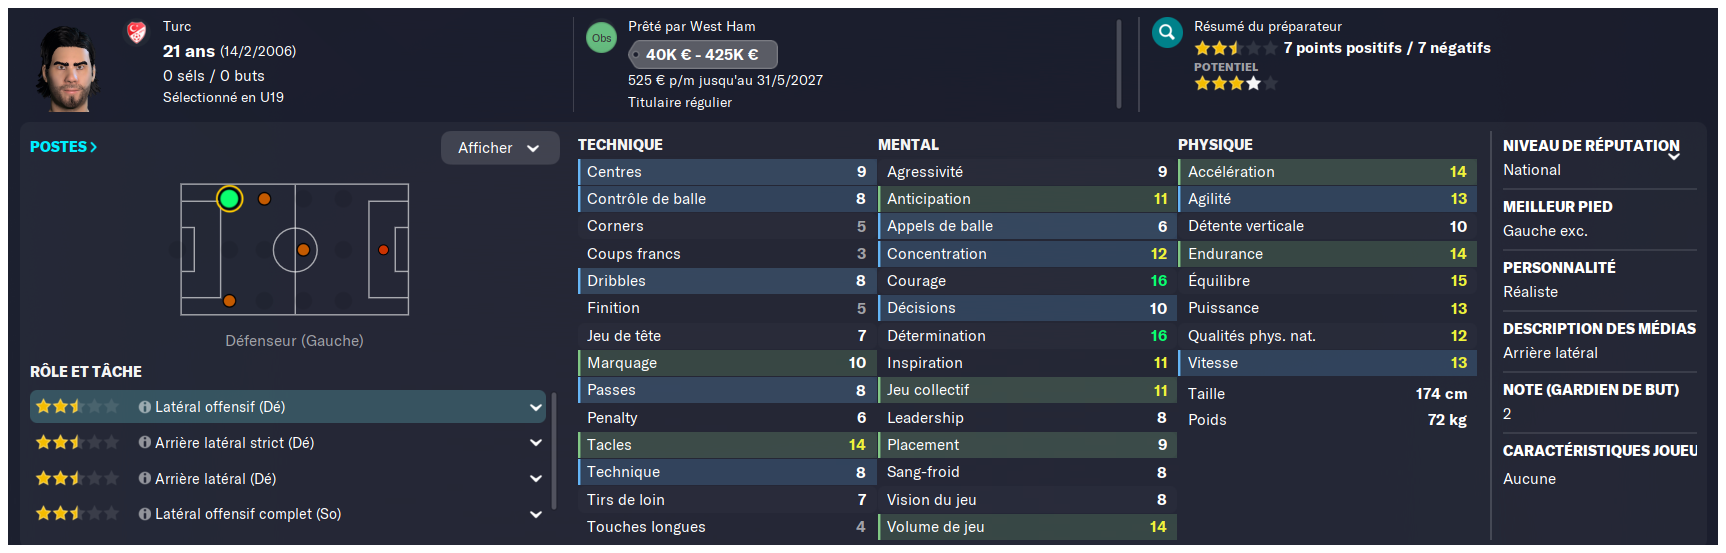
Task: Select the lower-left defender position dot on pitch
Action: (x=229, y=300)
